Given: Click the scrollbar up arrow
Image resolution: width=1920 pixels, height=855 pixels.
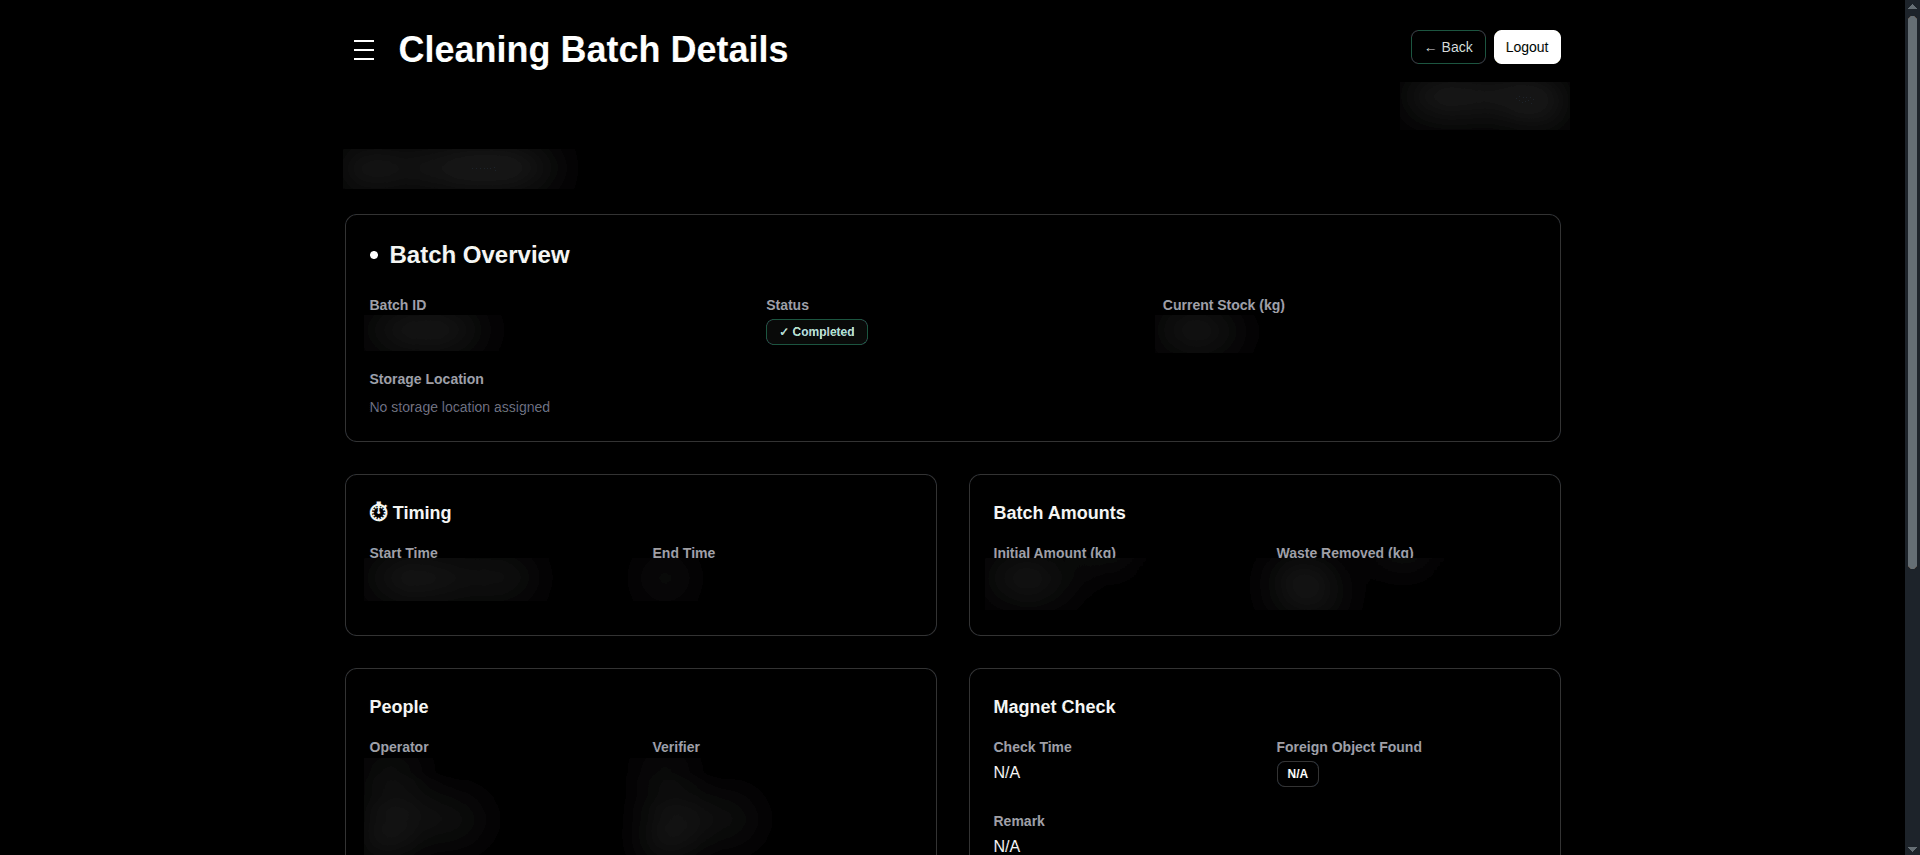Looking at the screenshot, I should coord(1912,7).
